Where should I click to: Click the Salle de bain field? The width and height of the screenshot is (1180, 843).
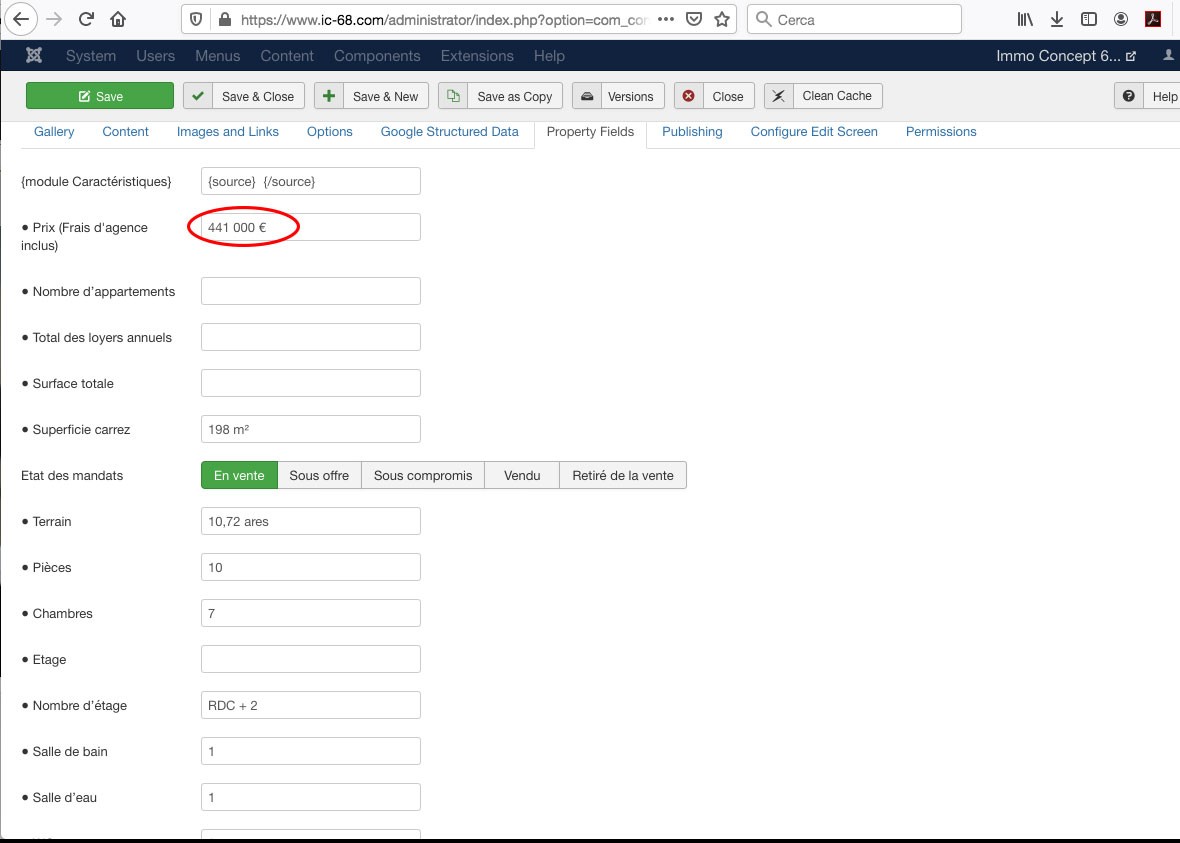click(x=311, y=751)
